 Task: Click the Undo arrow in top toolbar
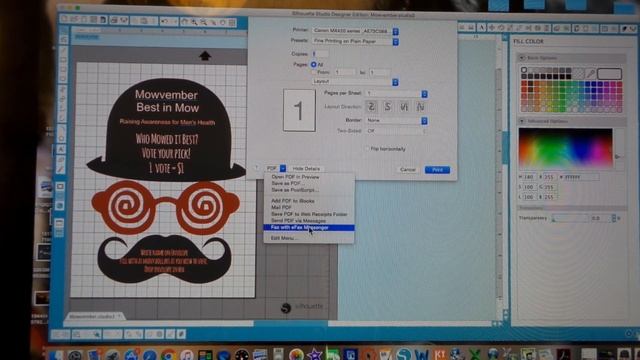pos(164,21)
